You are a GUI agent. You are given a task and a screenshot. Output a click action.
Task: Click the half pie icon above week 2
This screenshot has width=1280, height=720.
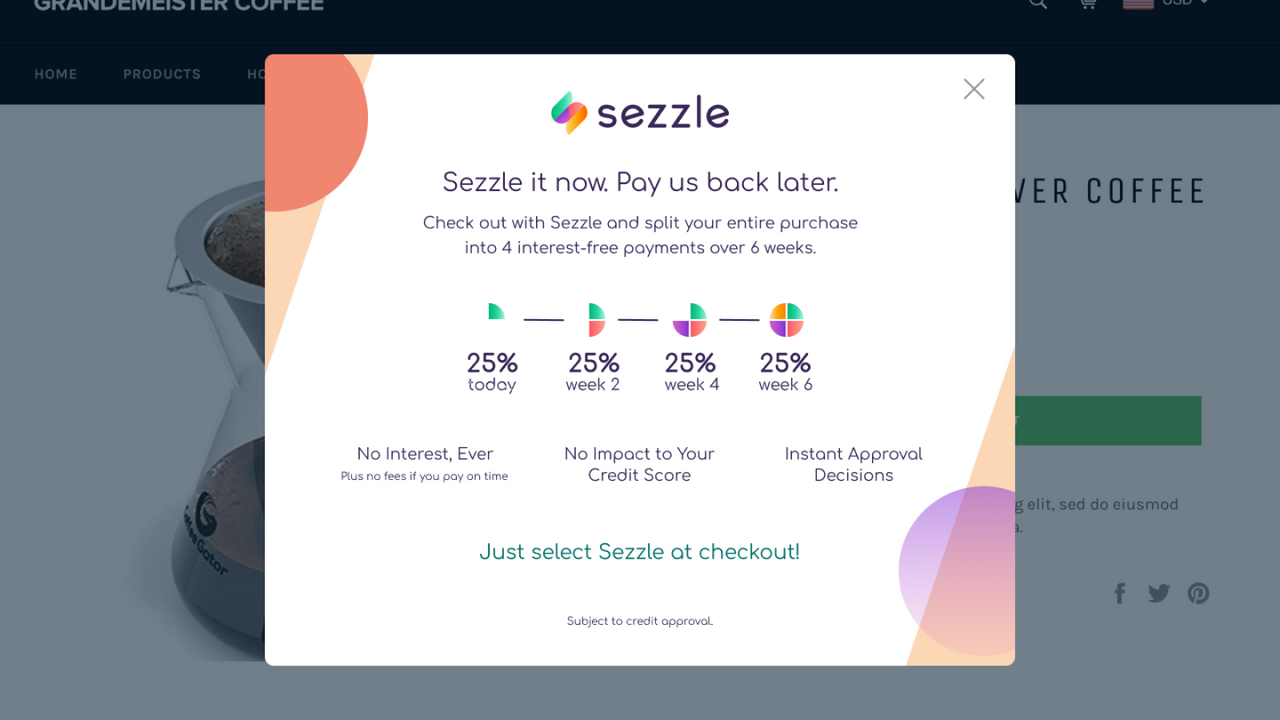pyautogui.click(x=596, y=320)
